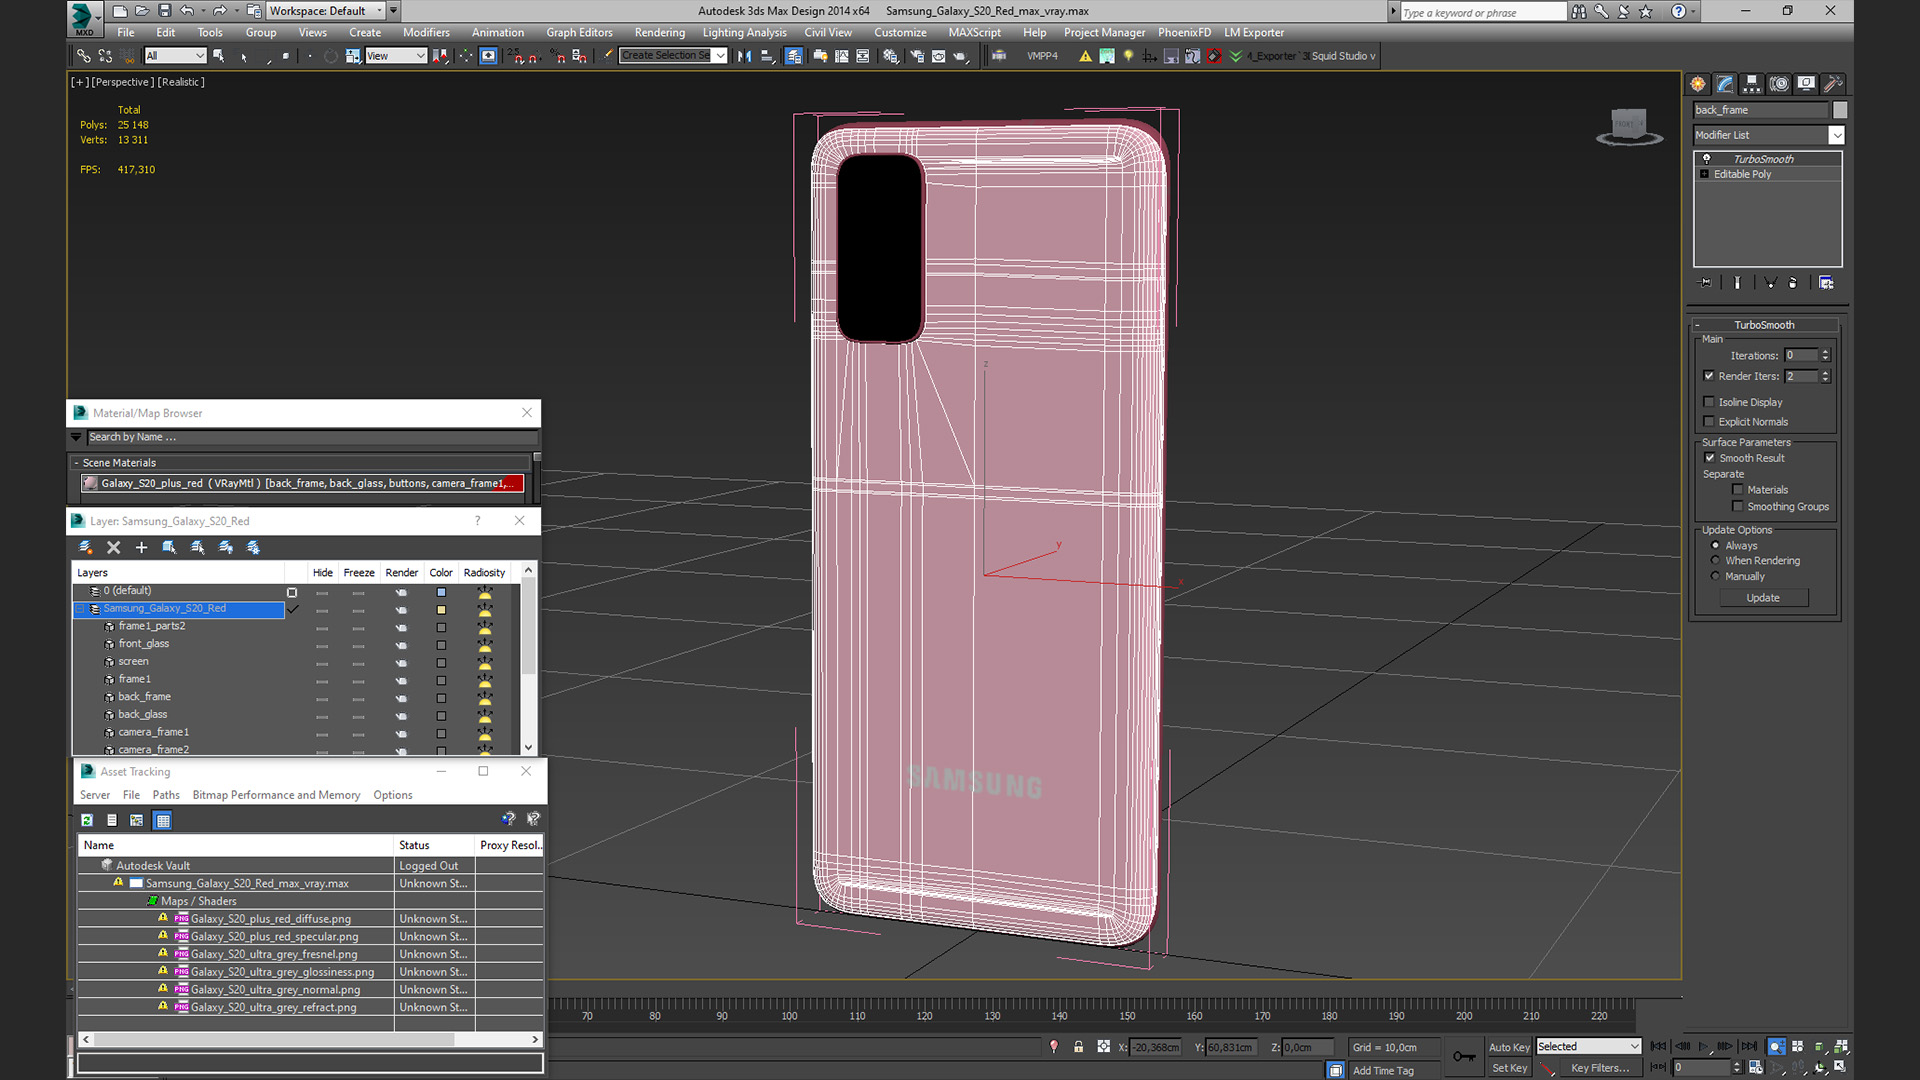Click the Set Keys large key icon
Screen dimensions: 1920x1080
click(x=1464, y=1056)
